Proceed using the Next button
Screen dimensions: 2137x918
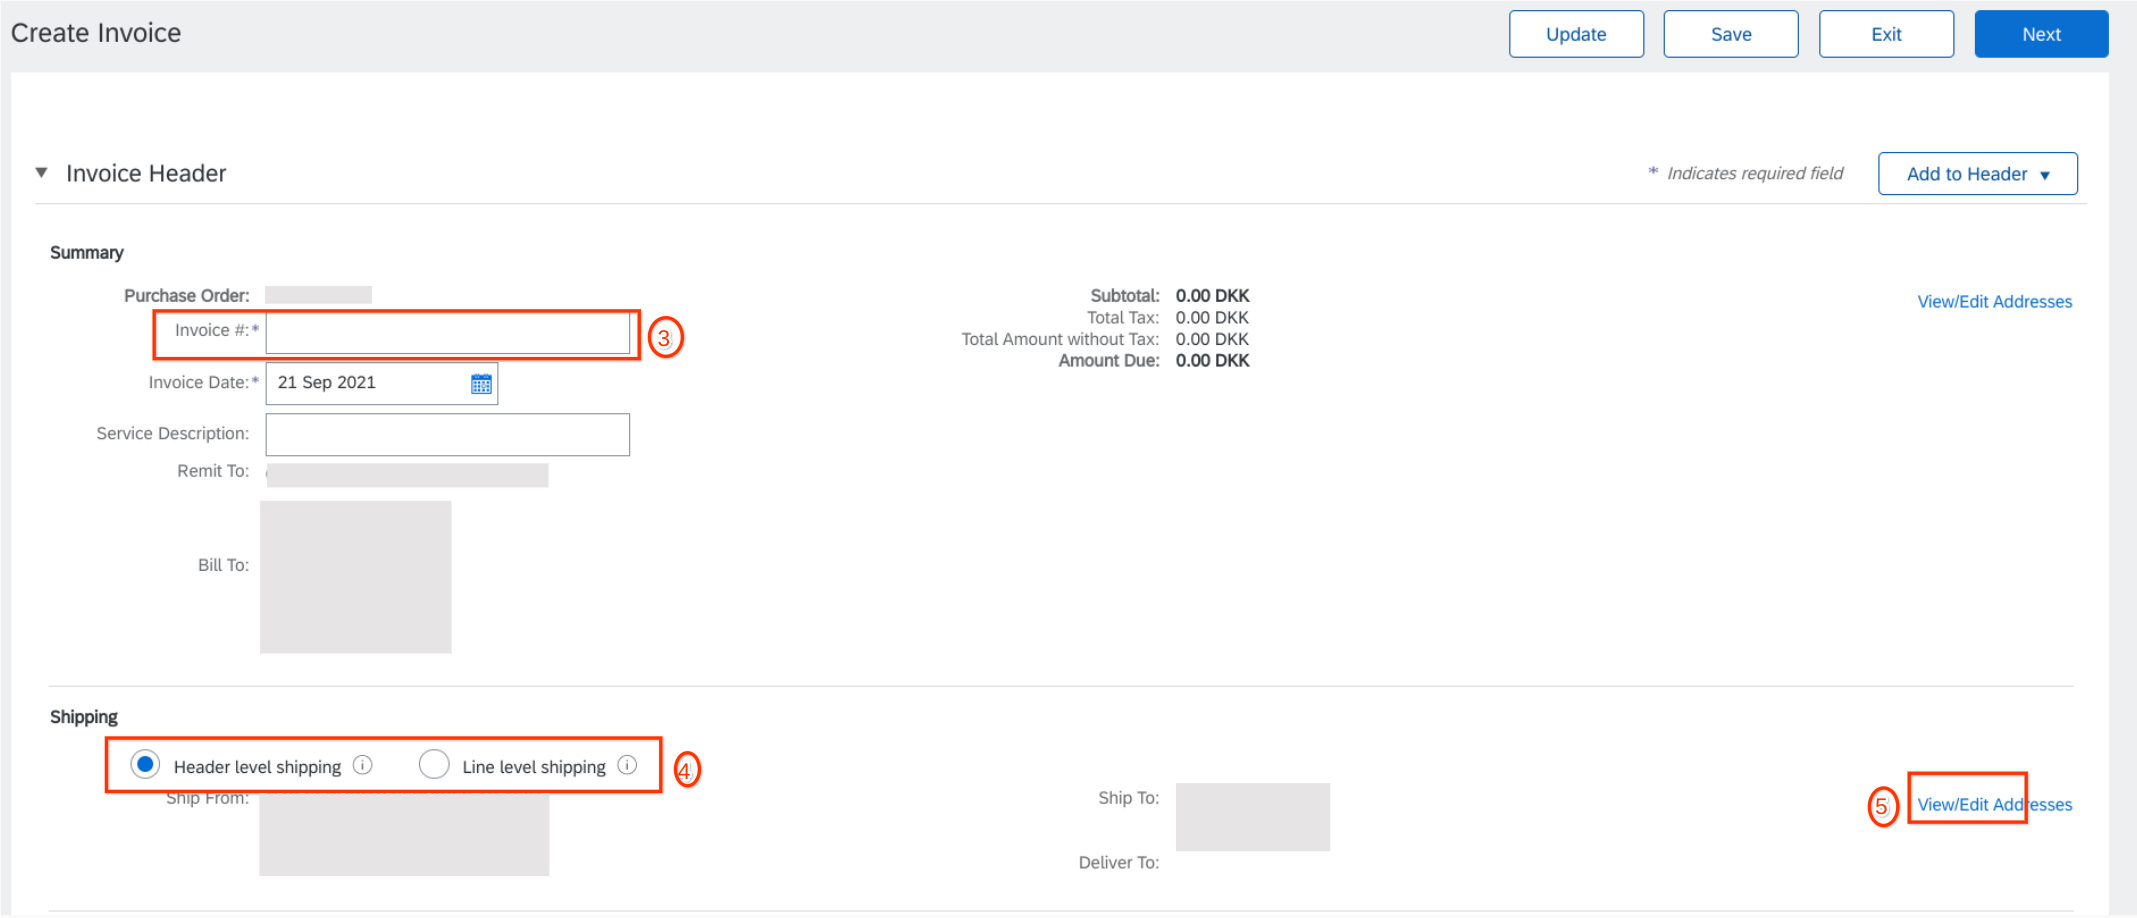click(2041, 33)
